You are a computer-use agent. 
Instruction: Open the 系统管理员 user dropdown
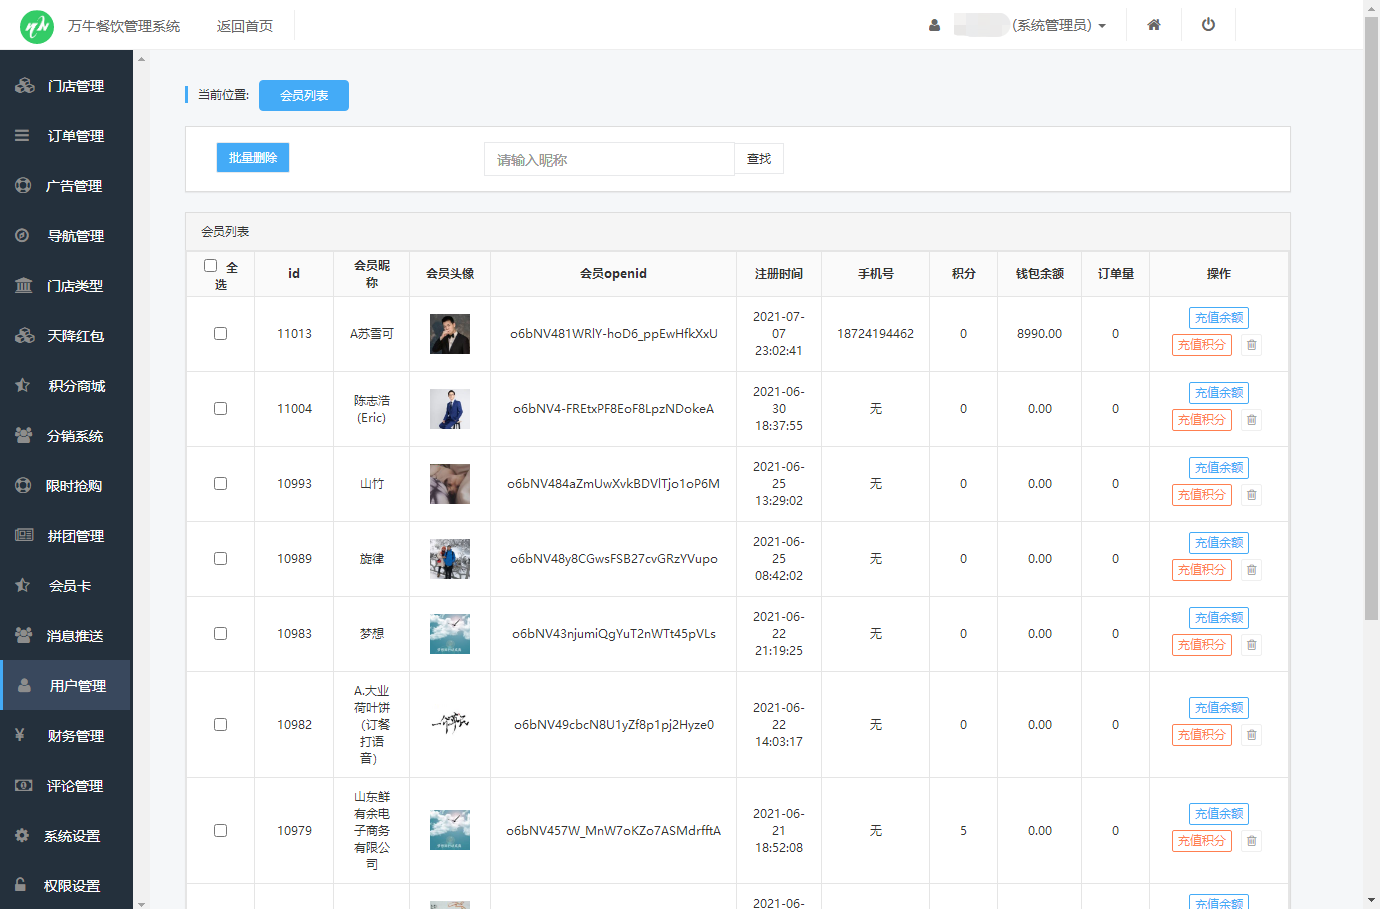coord(1058,26)
